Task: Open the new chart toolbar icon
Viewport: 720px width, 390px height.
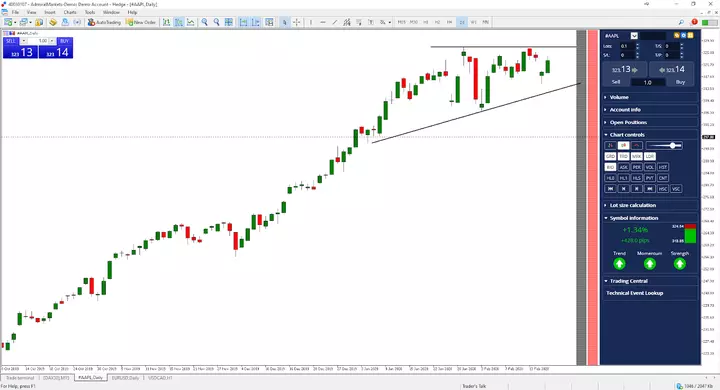Action: point(8,22)
